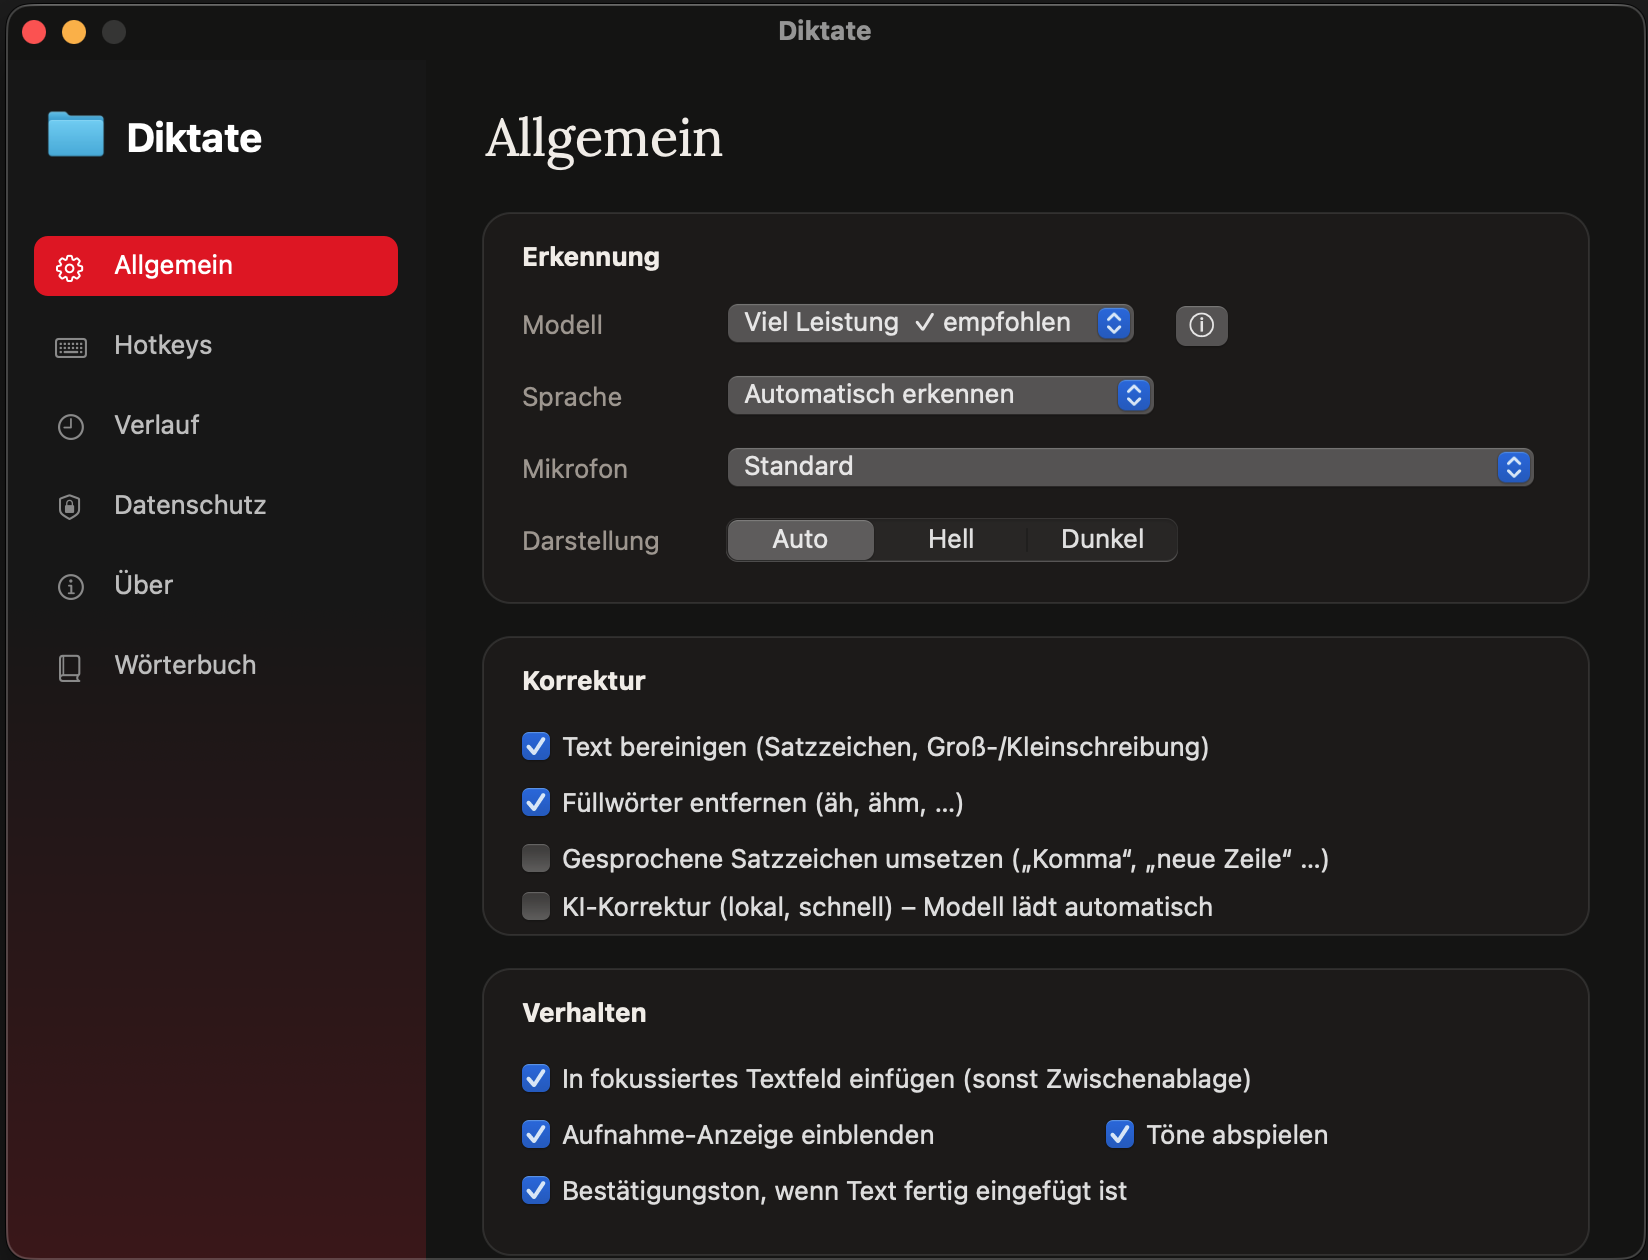Click the Erkennung section heading
1648x1260 pixels.
pos(591,257)
